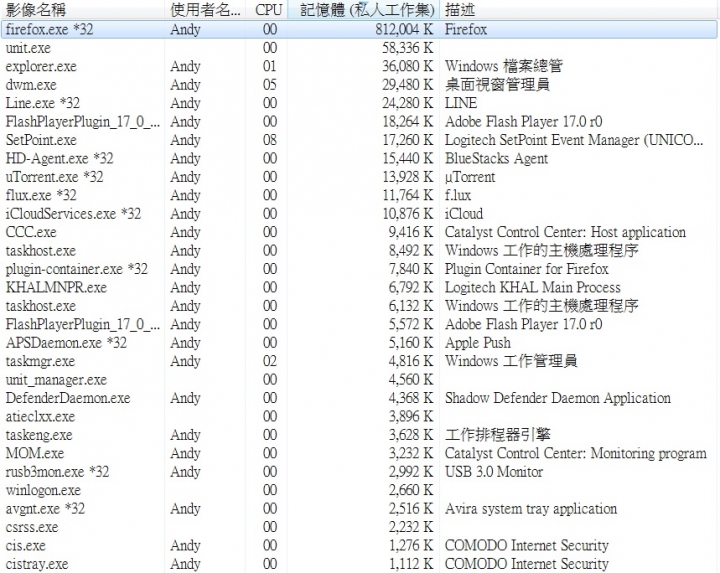The image size is (720, 573).
Task: Click the LINE description cell
Action: [x=461, y=103]
